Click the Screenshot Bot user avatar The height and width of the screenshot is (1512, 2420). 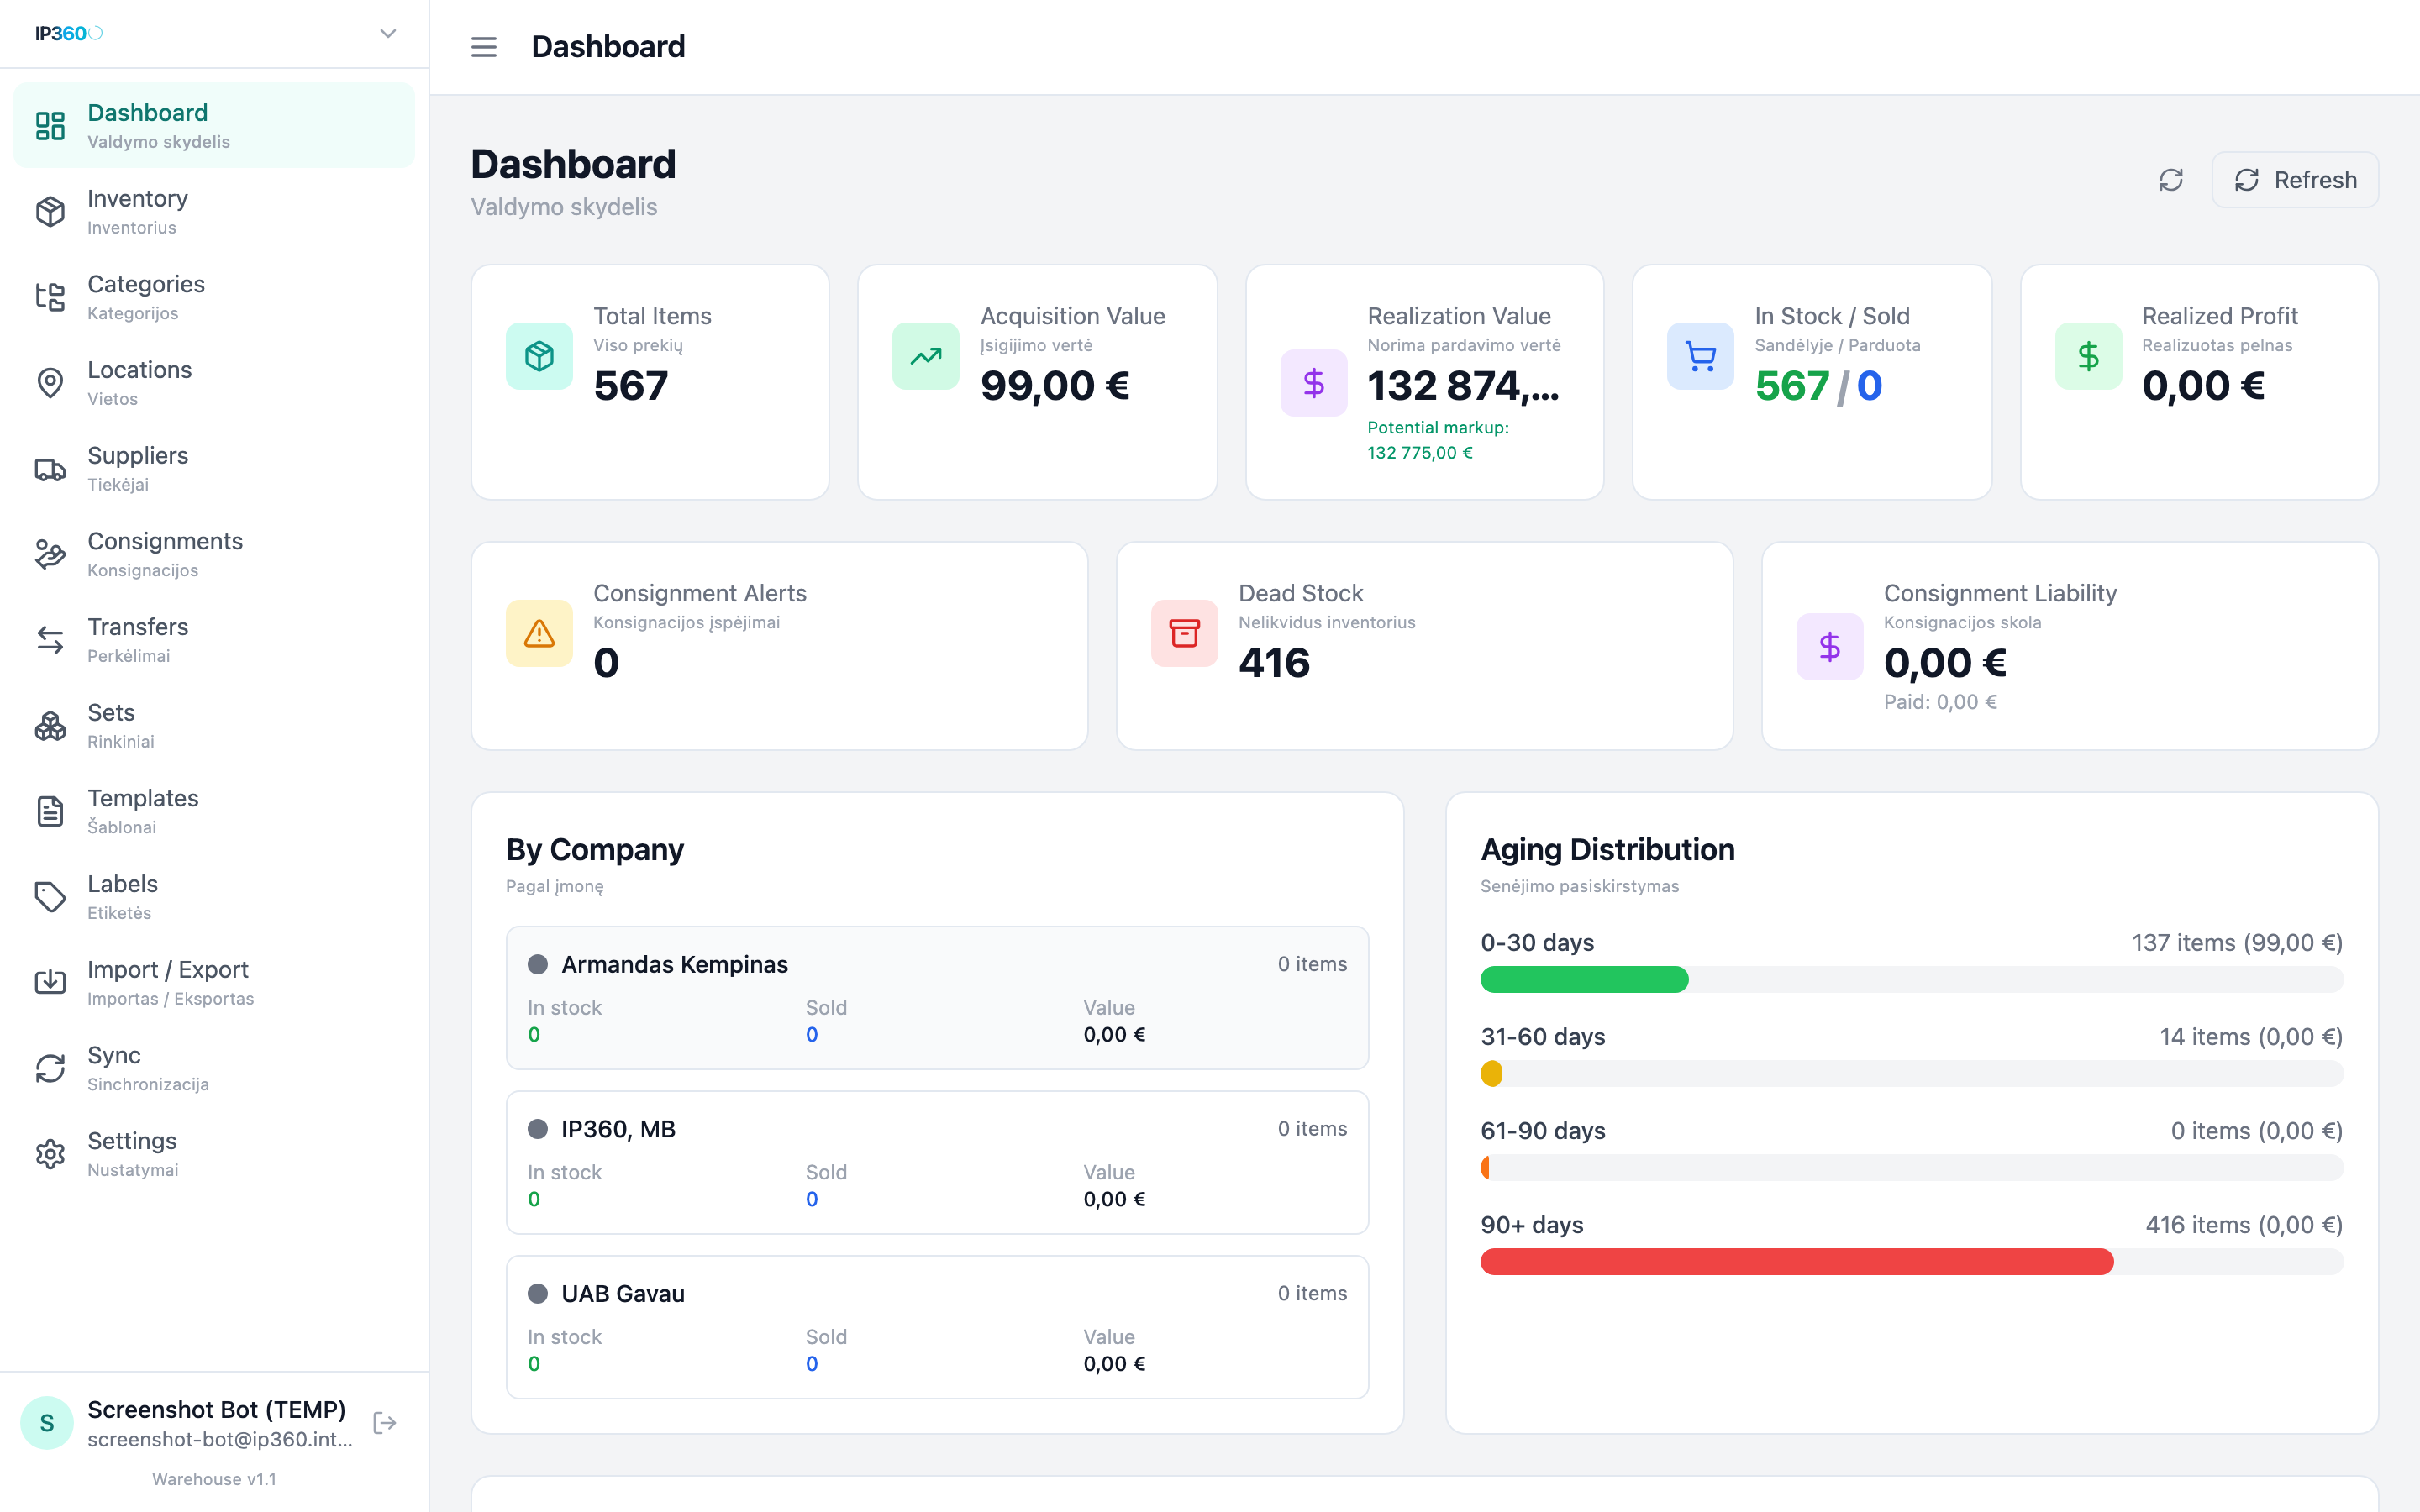click(47, 1423)
